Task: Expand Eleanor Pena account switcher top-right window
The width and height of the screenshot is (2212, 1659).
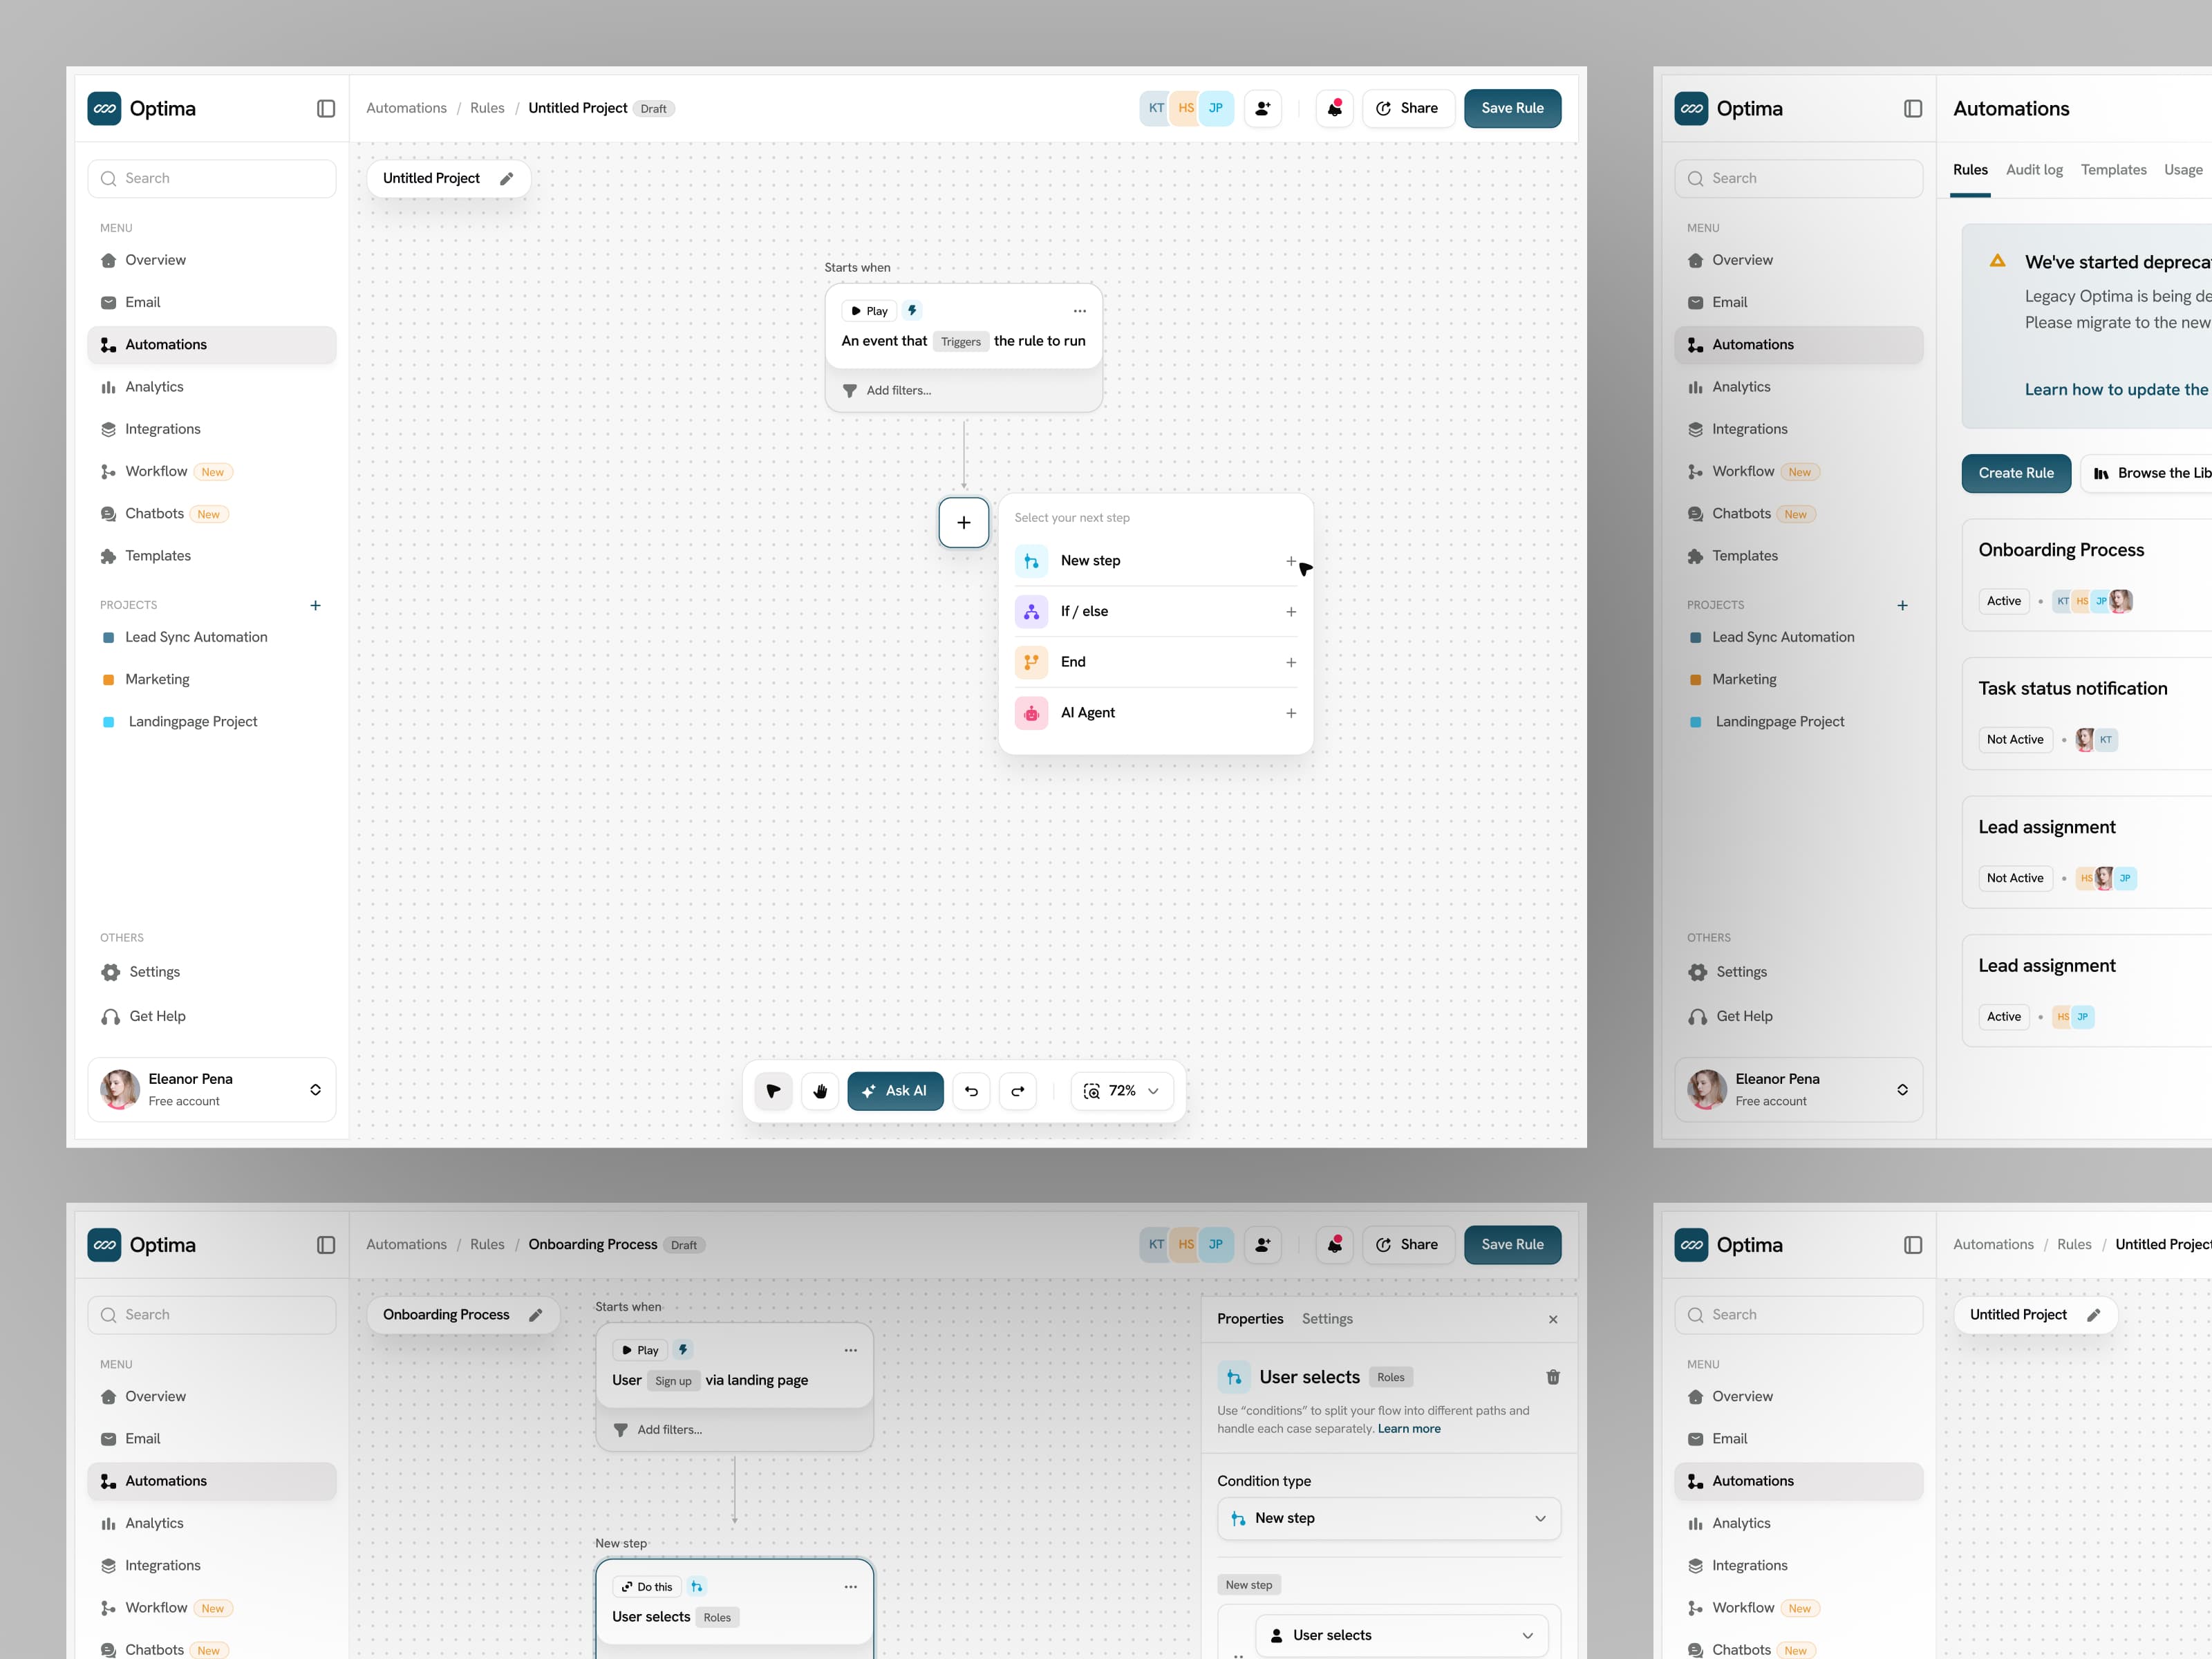Action: (x=1903, y=1090)
